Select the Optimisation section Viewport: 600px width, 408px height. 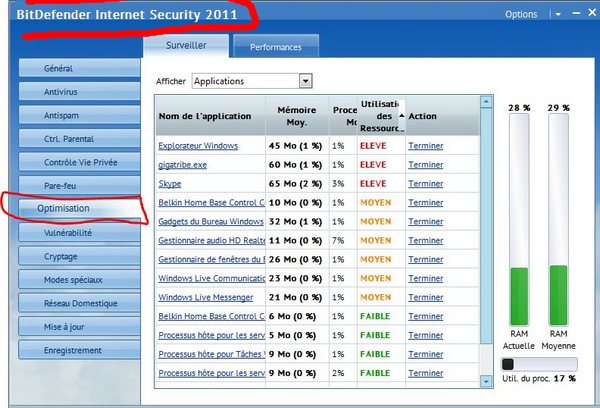(80, 209)
